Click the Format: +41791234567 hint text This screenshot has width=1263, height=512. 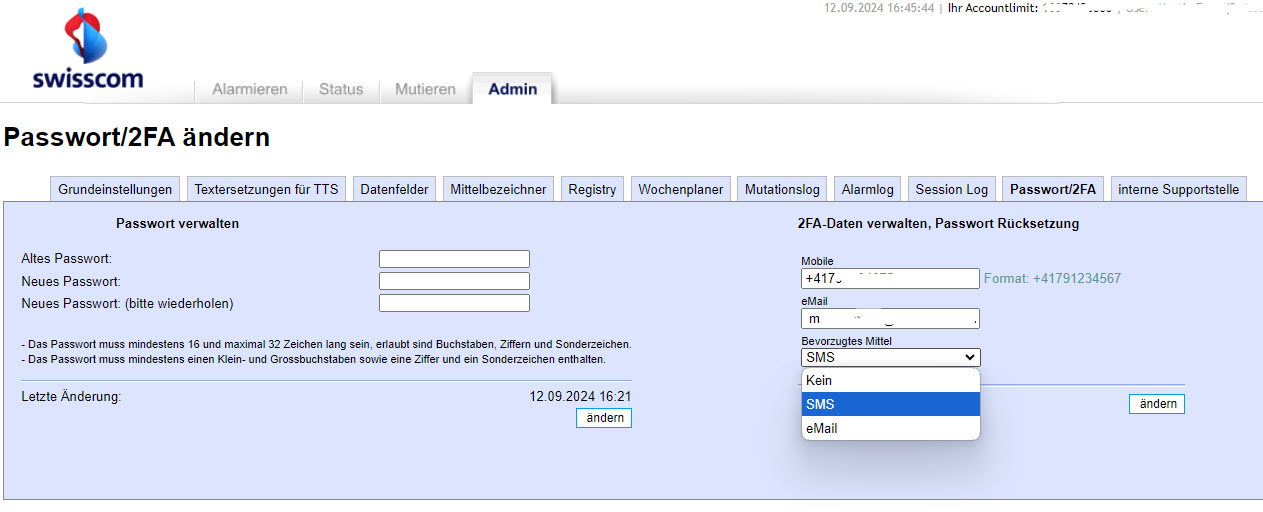point(1052,279)
